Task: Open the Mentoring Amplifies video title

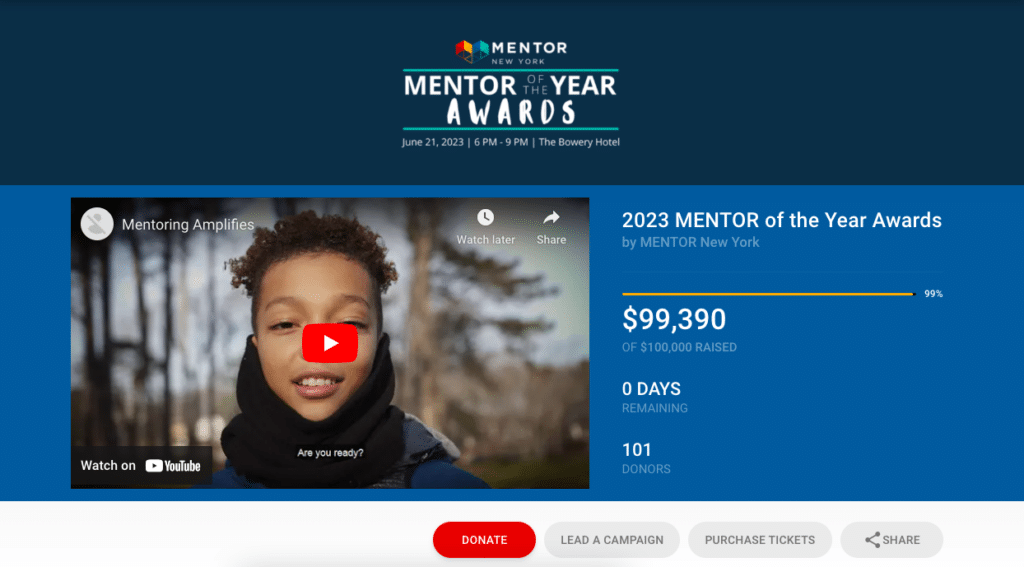Action: (x=188, y=225)
